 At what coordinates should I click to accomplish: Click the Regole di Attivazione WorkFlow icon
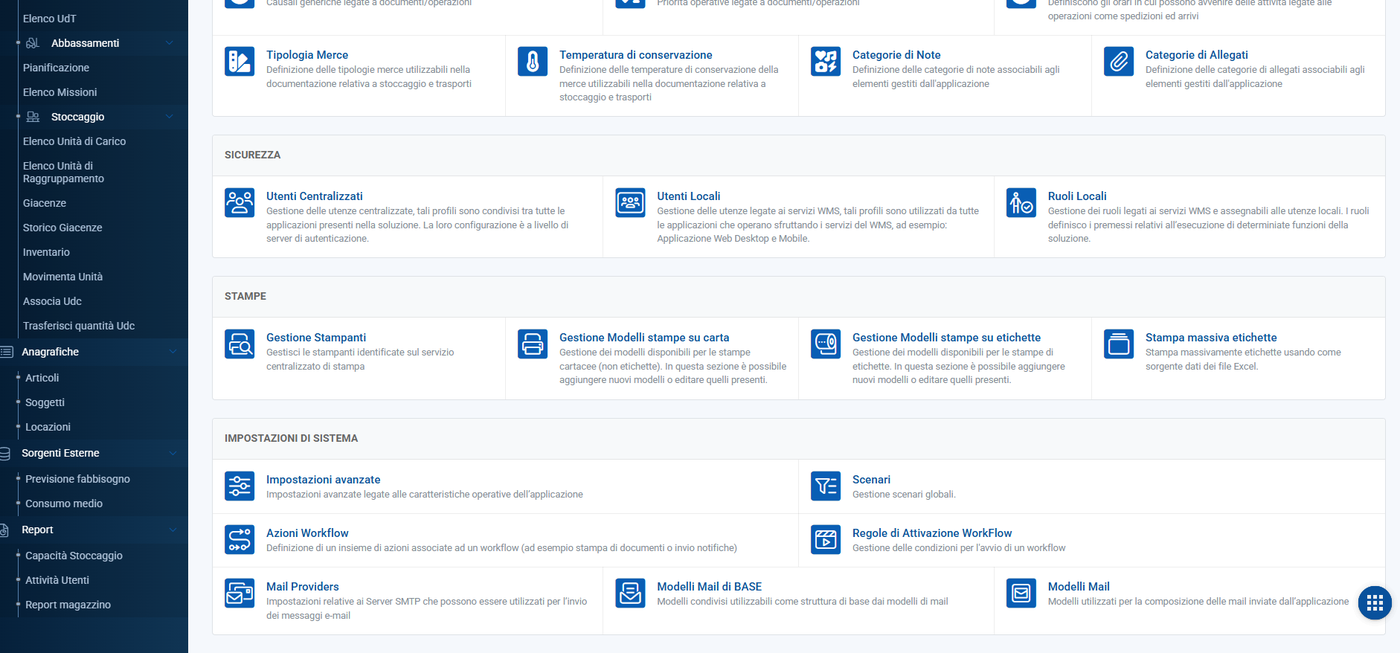coord(825,539)
